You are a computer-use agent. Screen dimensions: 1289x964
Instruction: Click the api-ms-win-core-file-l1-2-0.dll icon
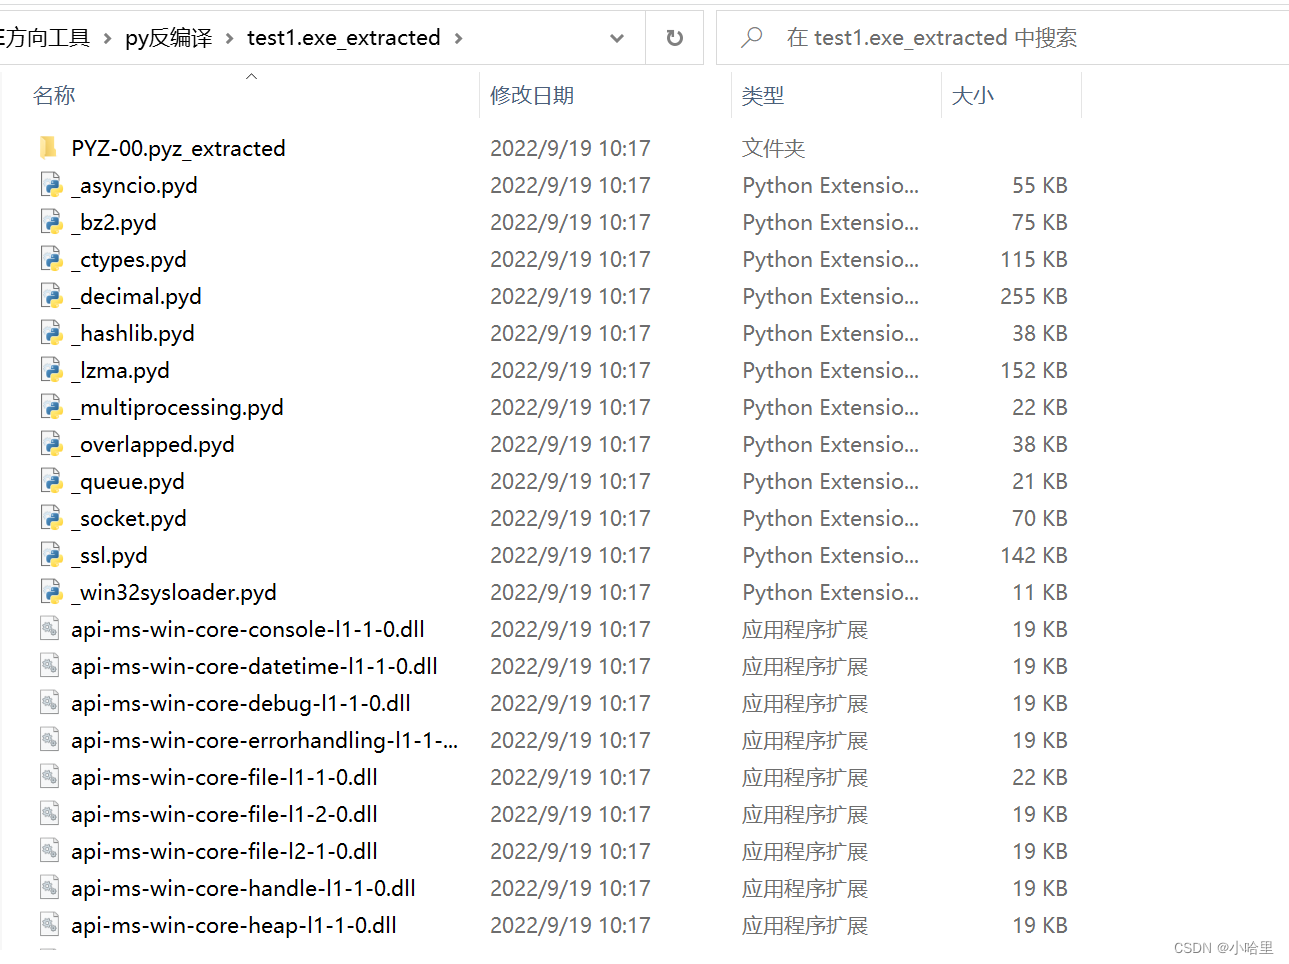[x=49, y=813]
